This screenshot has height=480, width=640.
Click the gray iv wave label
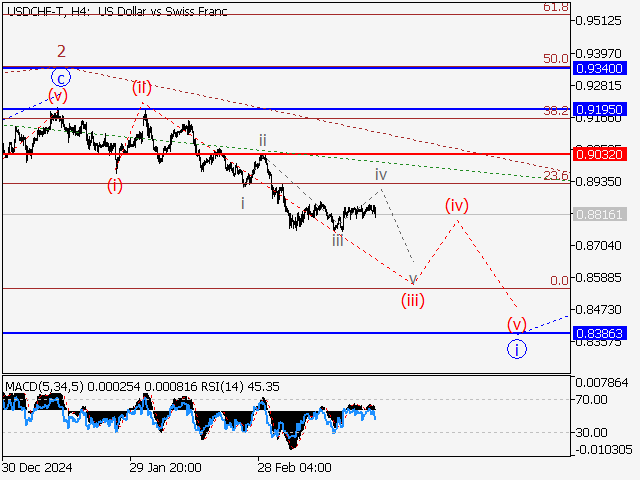pyautogui.click(x=381, y=175)
